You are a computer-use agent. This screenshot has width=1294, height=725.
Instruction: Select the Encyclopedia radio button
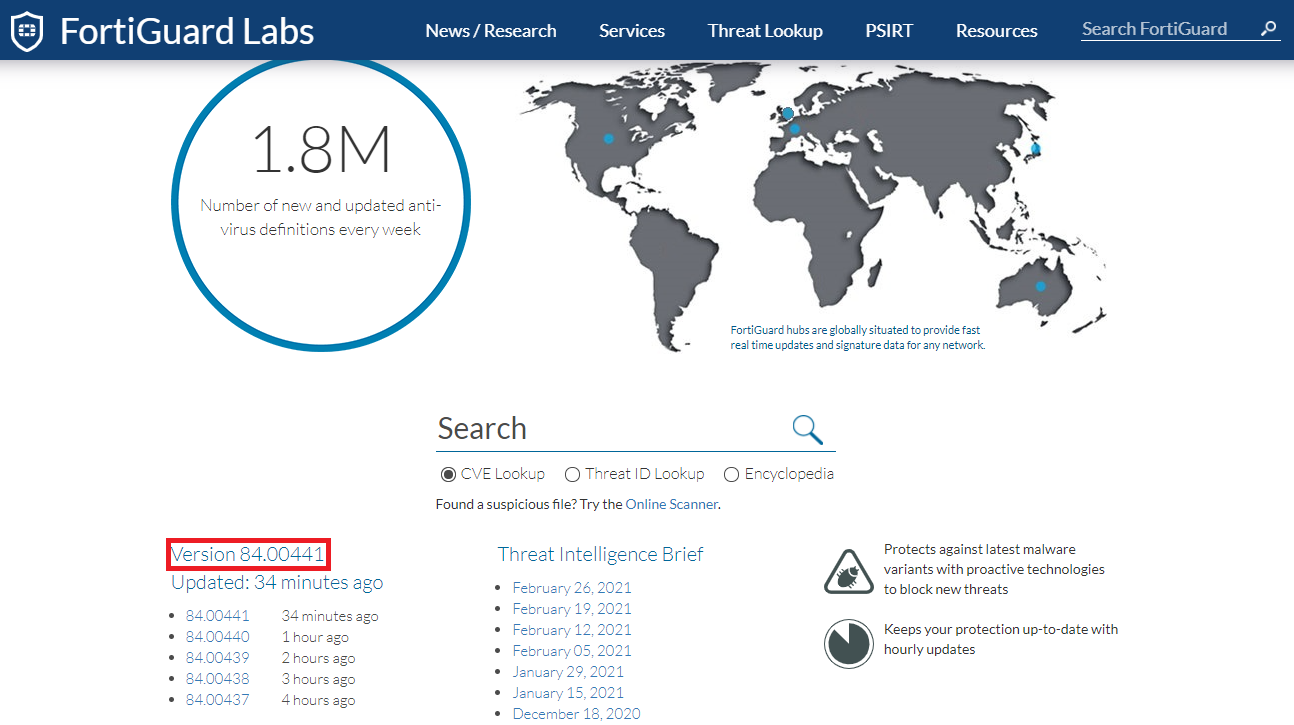point(731,474)
